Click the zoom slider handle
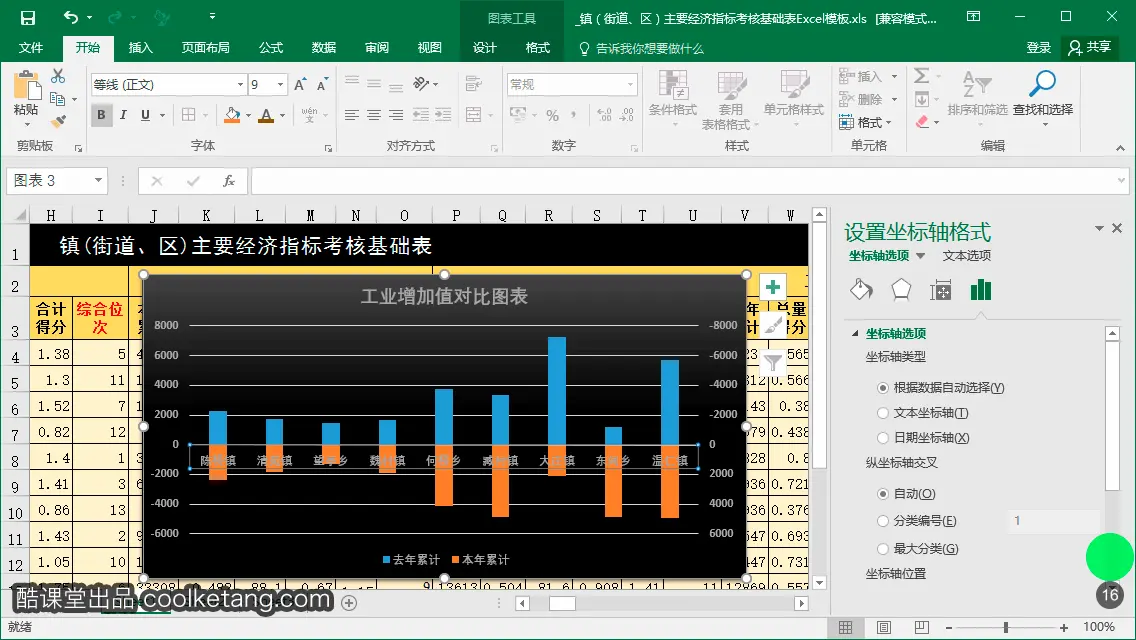The height and width of the screenshot is (640, 1136). click(1006, 628)
